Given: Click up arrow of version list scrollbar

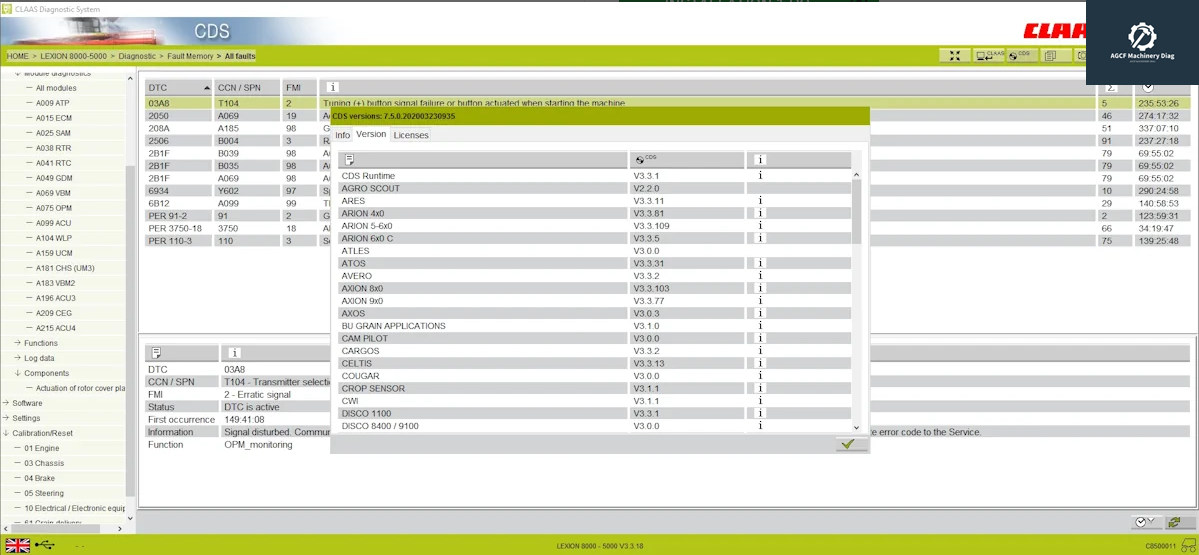Looking at the screenshot, I should (x=856, y=175).
